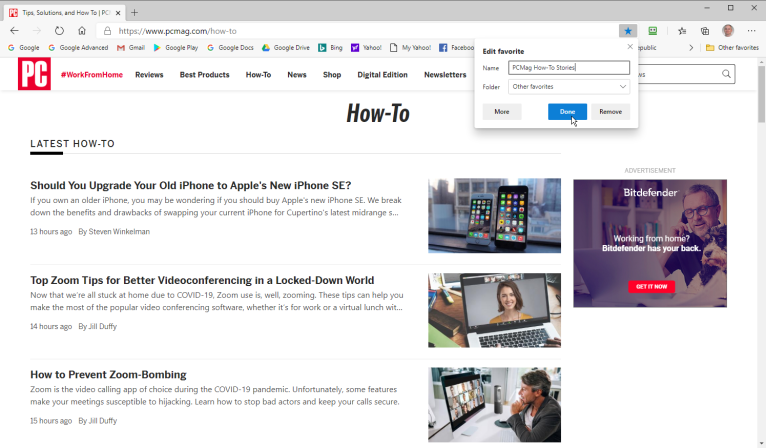The image size is (766, 448).
Task: Open the Favorites list icon
Action: (x=682, y=31)
